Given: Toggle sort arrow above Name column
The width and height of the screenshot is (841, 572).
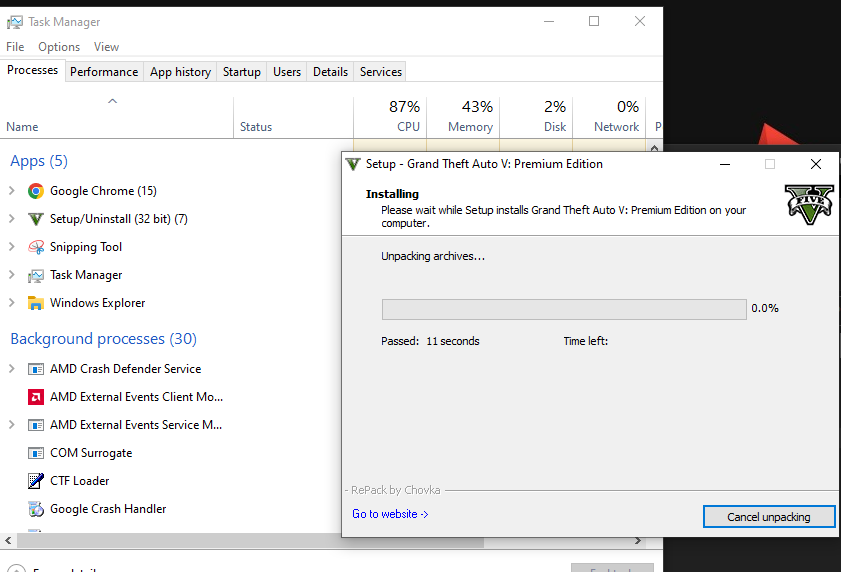Looking at the screenshot, I should [112, 101].
